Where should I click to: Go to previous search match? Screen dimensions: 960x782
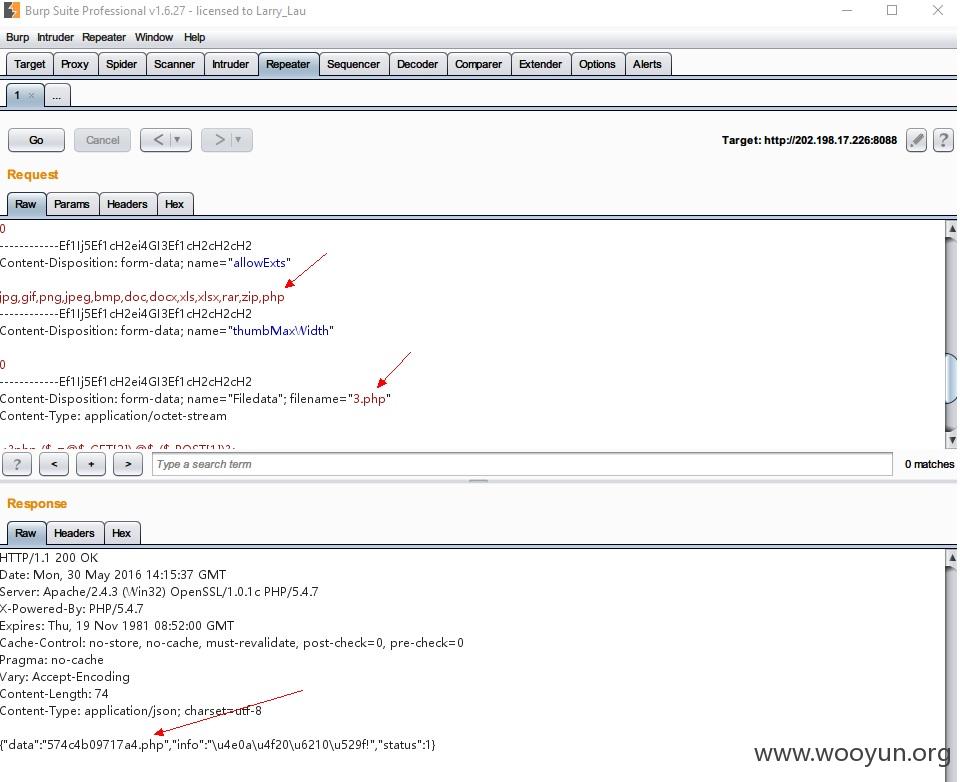pyautogui.click(x=54, y=464)
